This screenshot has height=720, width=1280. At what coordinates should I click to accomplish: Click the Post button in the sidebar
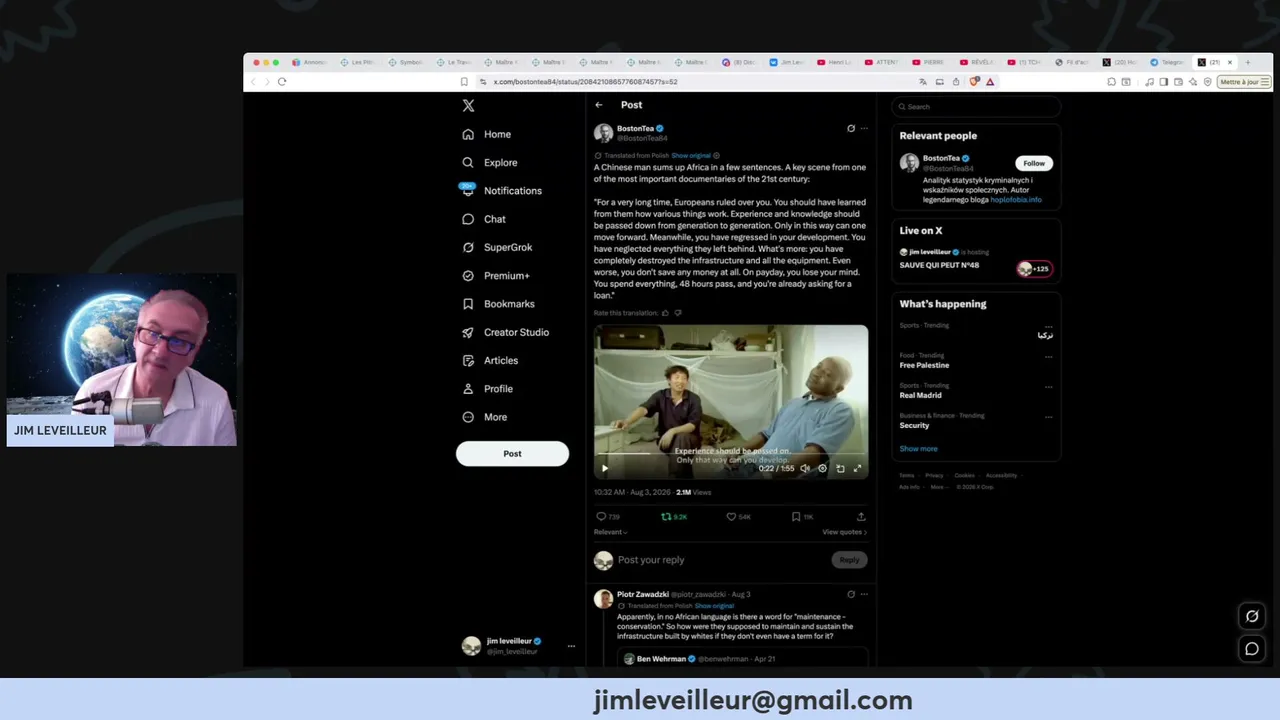[x=512, y=454]
